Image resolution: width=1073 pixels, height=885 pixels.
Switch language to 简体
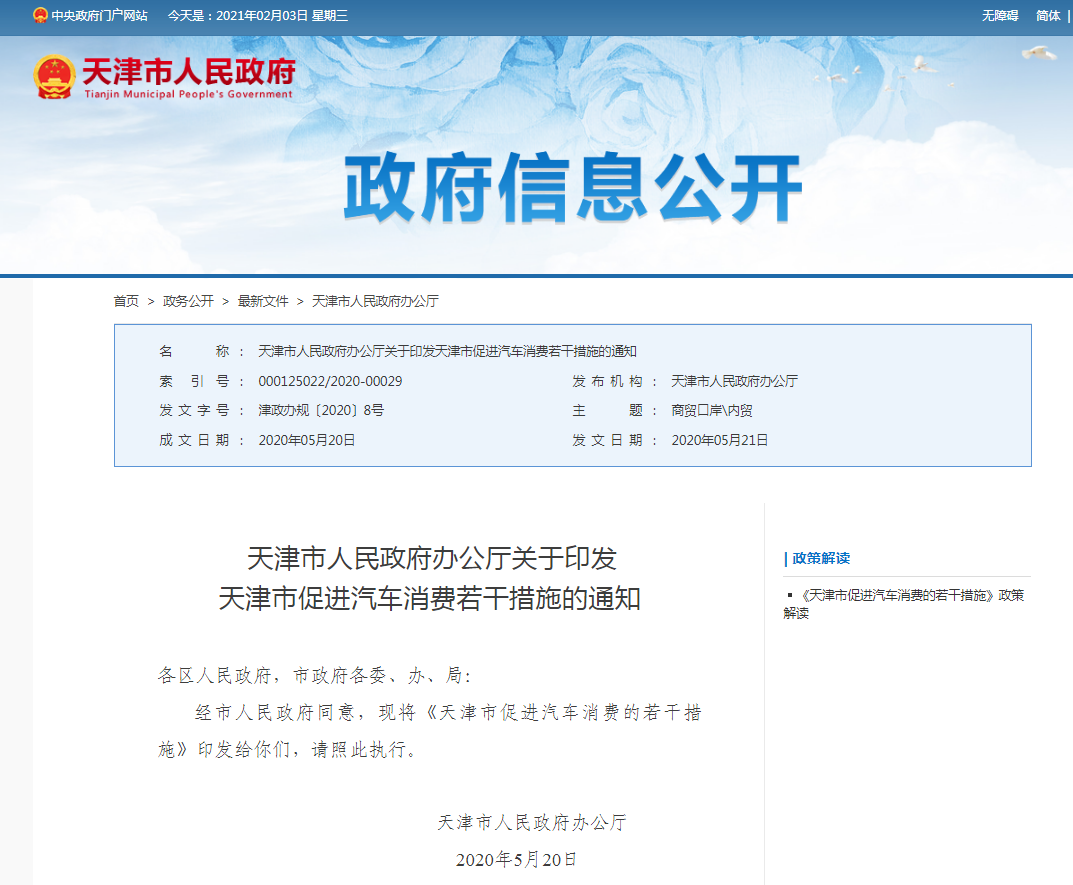pyautogui.click(x=1048, y=16)
